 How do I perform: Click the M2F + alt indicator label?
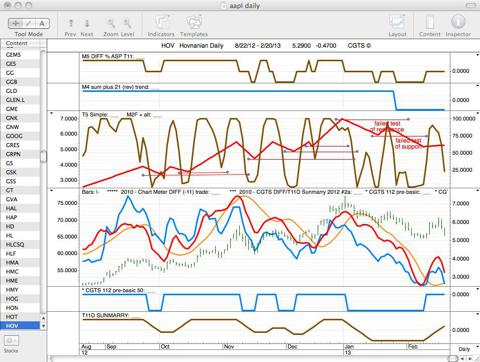click(x=138, y=115)
